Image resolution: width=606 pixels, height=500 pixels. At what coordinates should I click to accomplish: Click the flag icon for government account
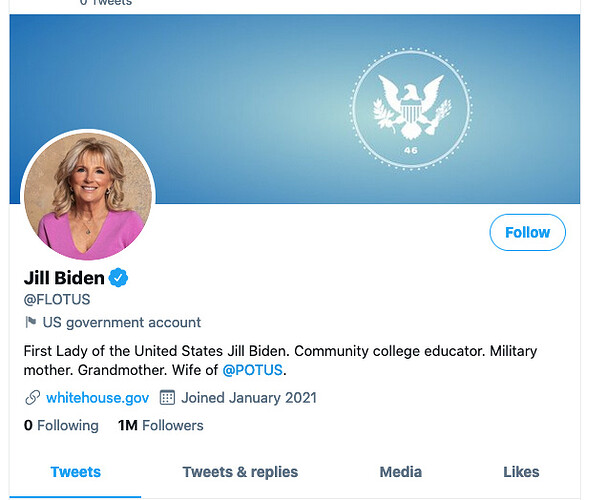coord(30,322)
